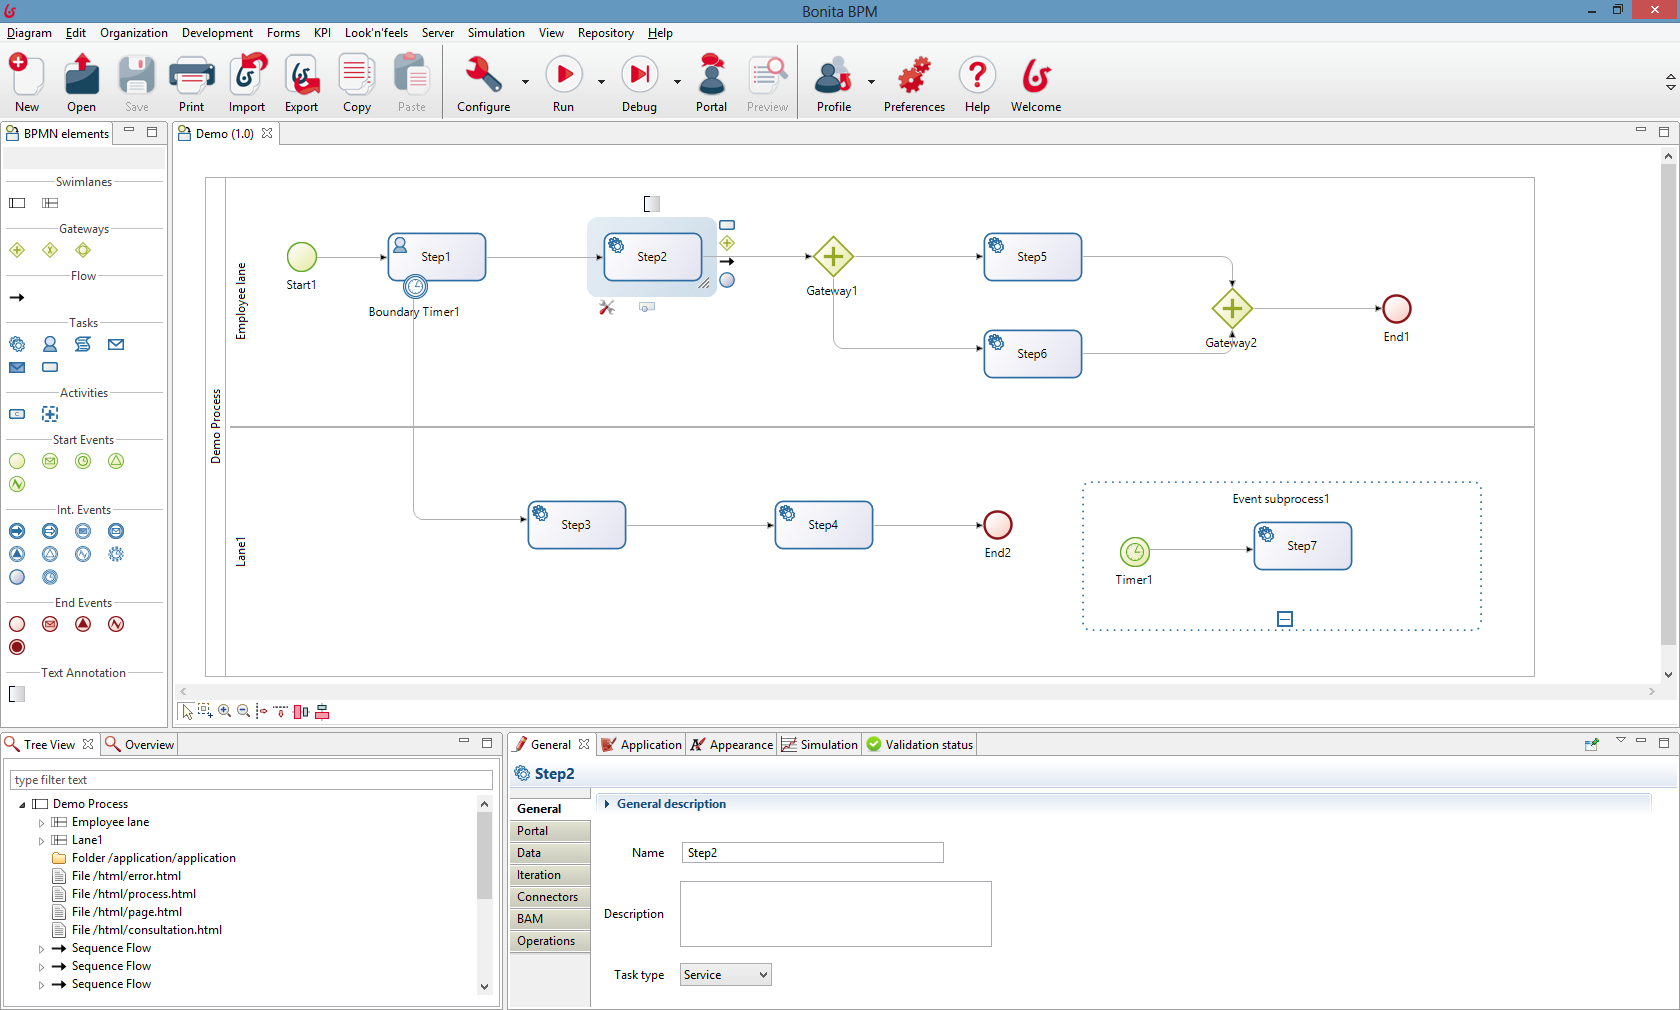Viewport: 1680px width, 1010px height.
Task: Select the Pool swimlane palette icon
Action: pyautogui.click(x=17, y=203)
